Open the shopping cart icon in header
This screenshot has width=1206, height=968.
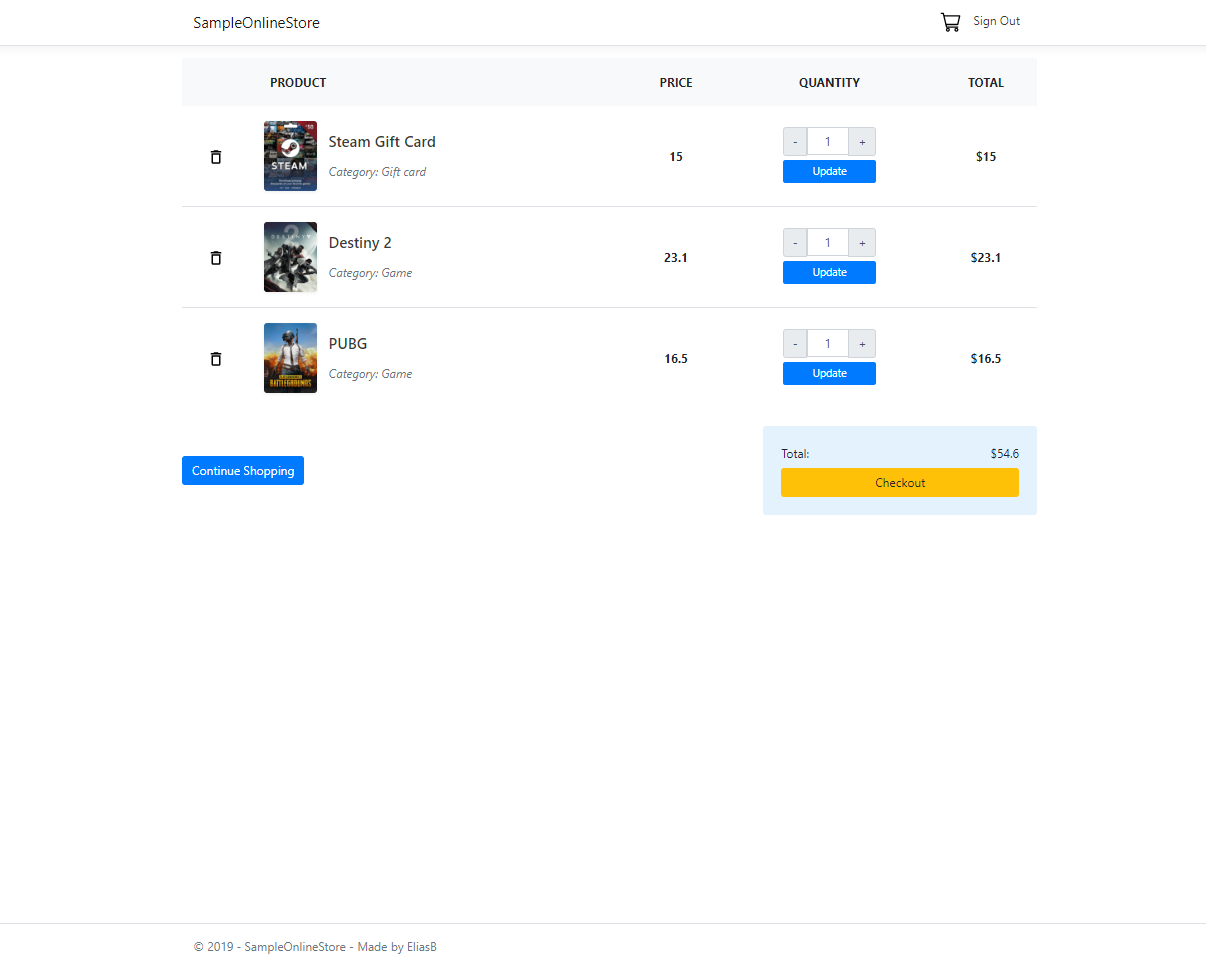[x=950, y=22]
